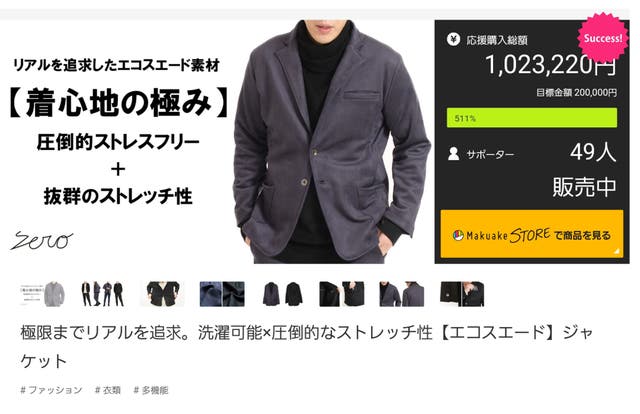The width and height of the screenshot is (640, 414).
Task: Open the #衣類 tag
Action: 108,390
